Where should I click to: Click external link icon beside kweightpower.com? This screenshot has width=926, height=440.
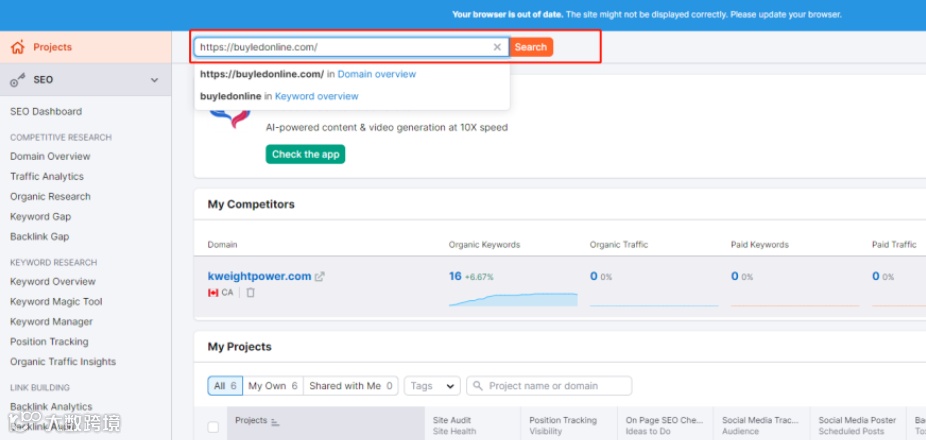(x=319, y=276)
